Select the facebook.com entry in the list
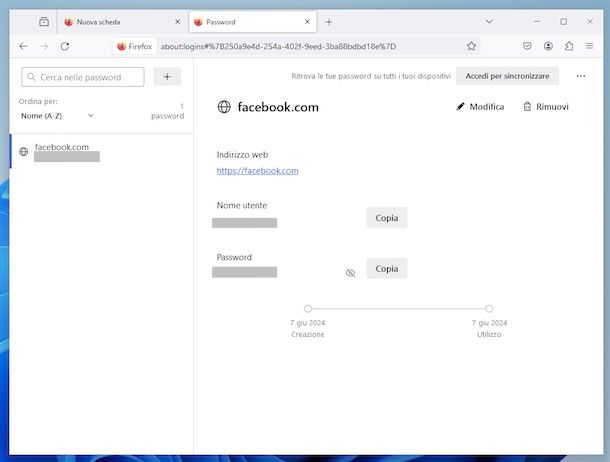610x462 pixels. 102,151
